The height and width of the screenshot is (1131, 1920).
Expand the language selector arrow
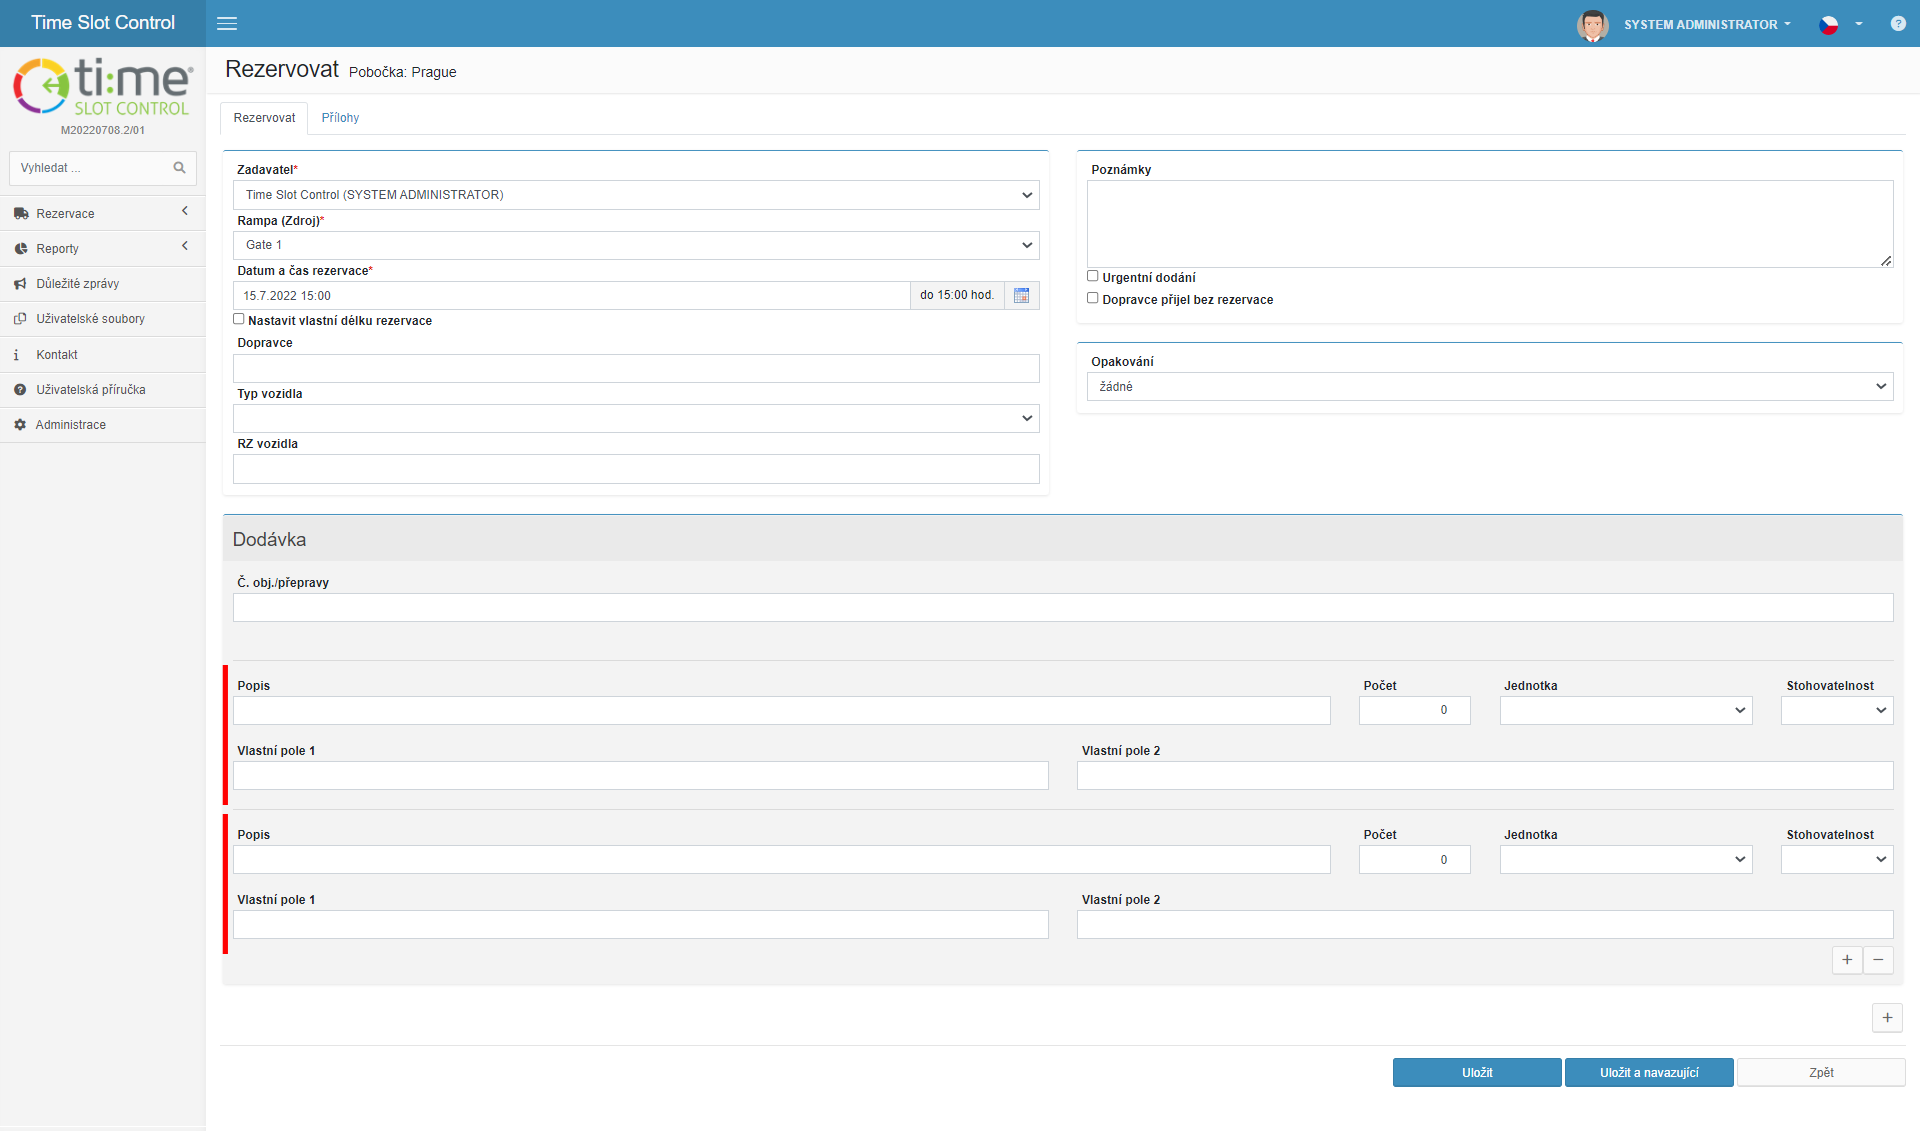[1858, 24]
